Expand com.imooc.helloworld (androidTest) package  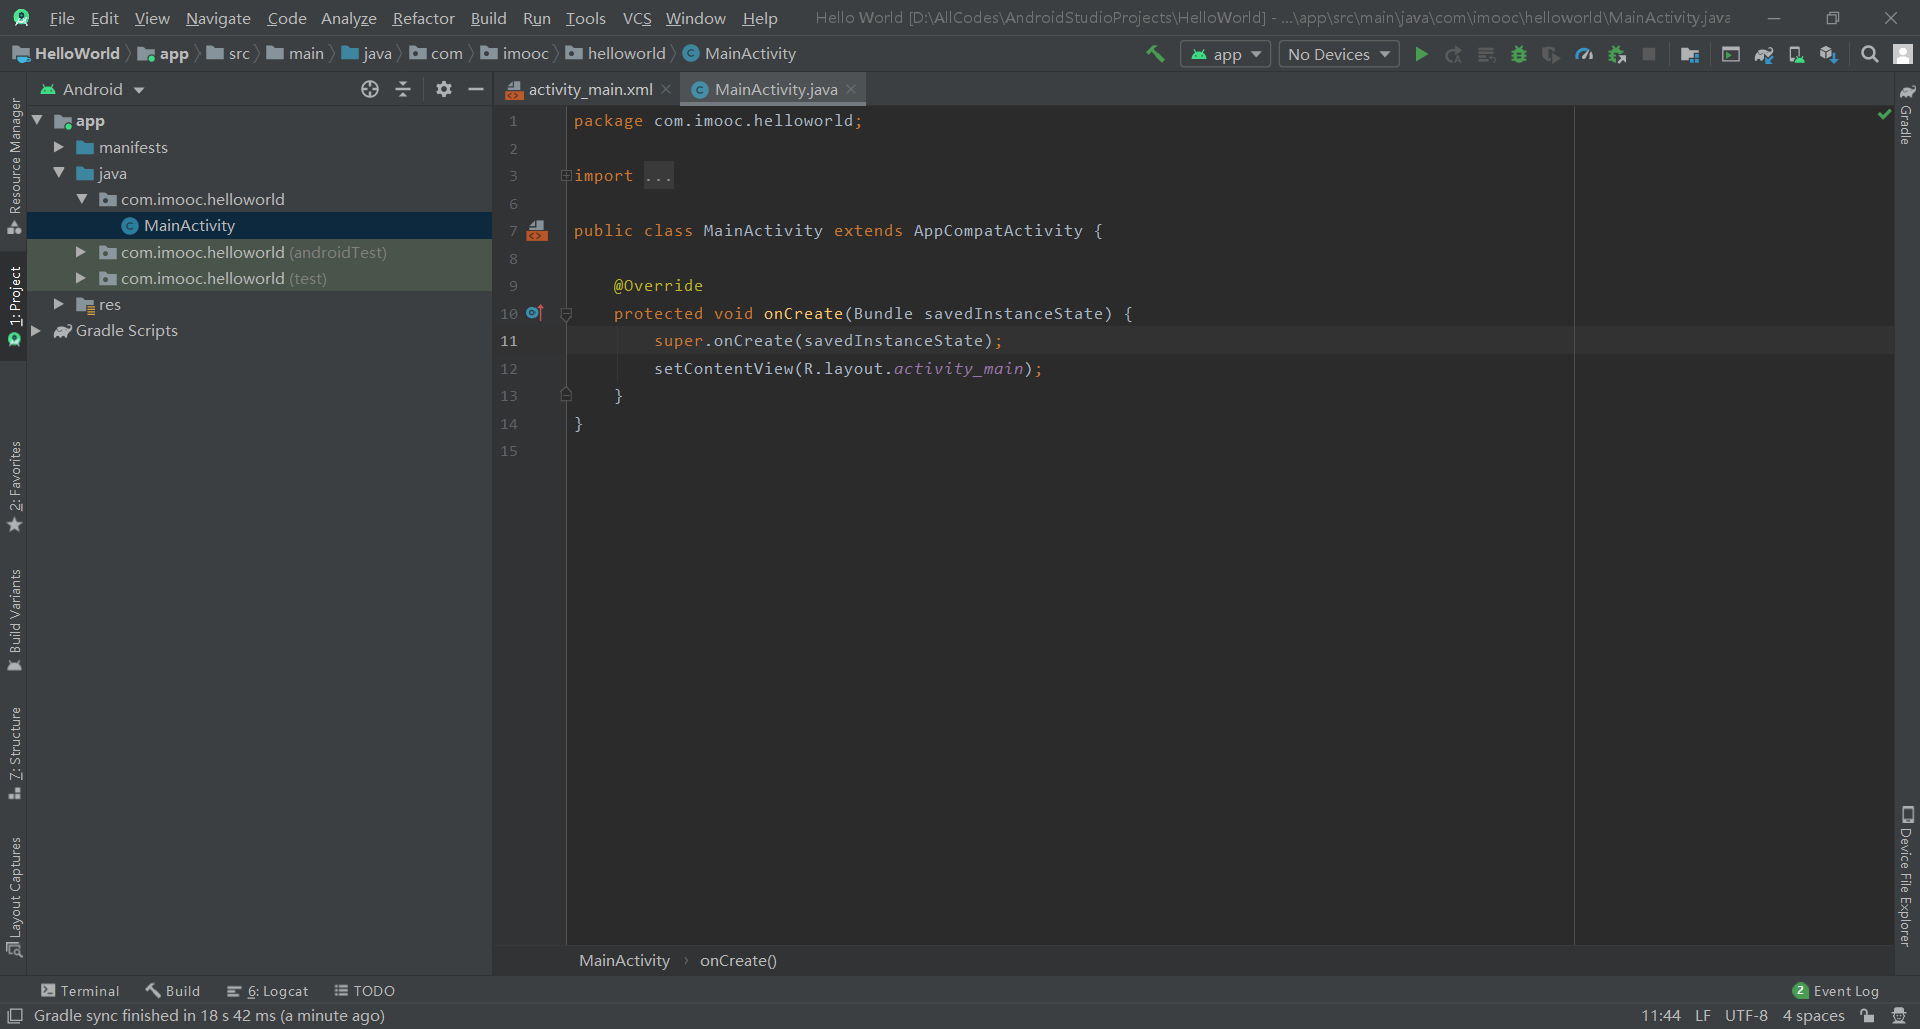pyautogui.click(x=81, y=252)
